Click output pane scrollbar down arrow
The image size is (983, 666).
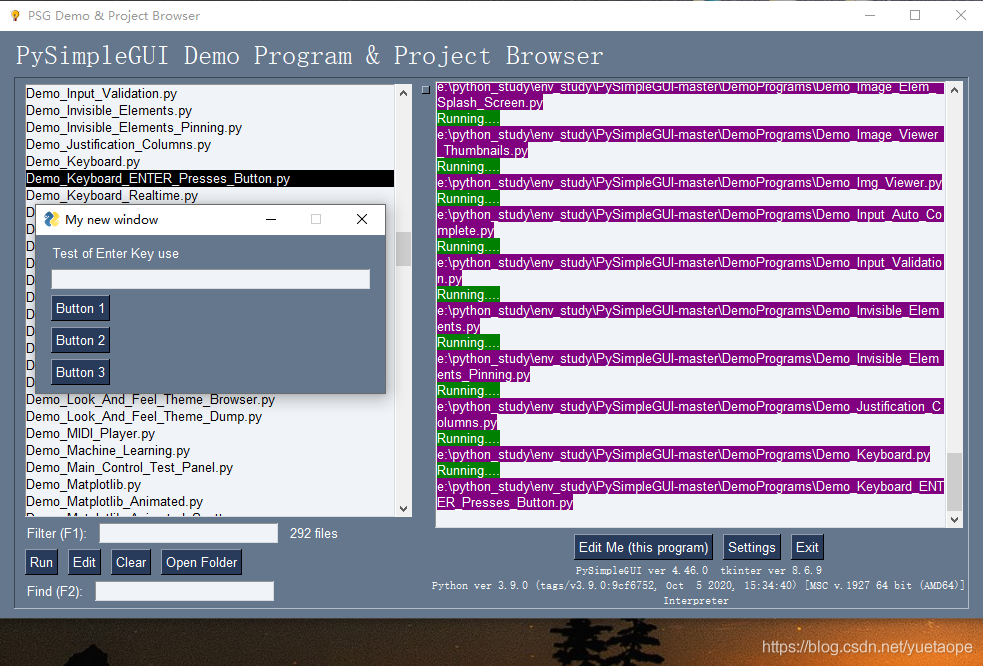coord(954,519)
